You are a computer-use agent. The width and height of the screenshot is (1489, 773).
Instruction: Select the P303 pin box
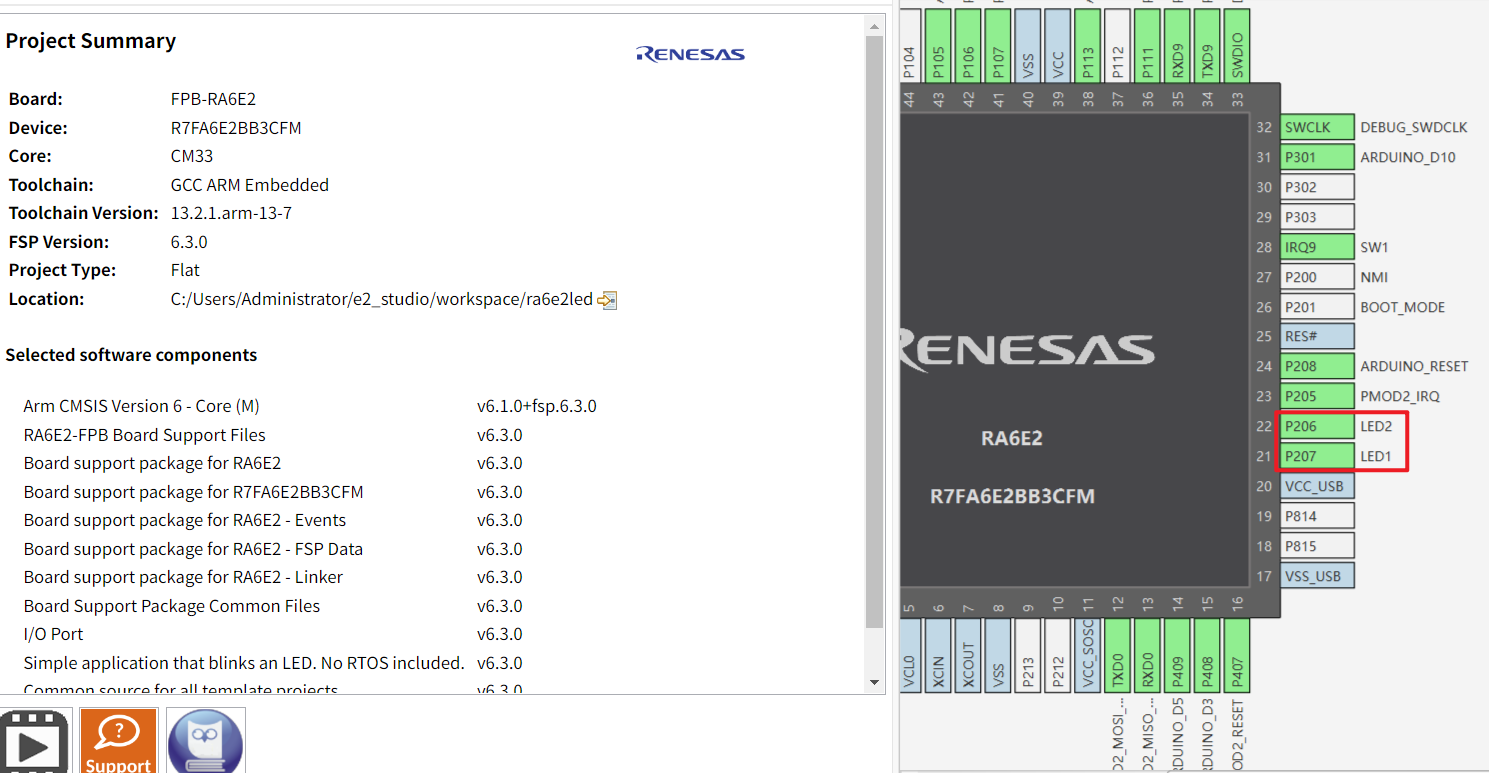1317,217
